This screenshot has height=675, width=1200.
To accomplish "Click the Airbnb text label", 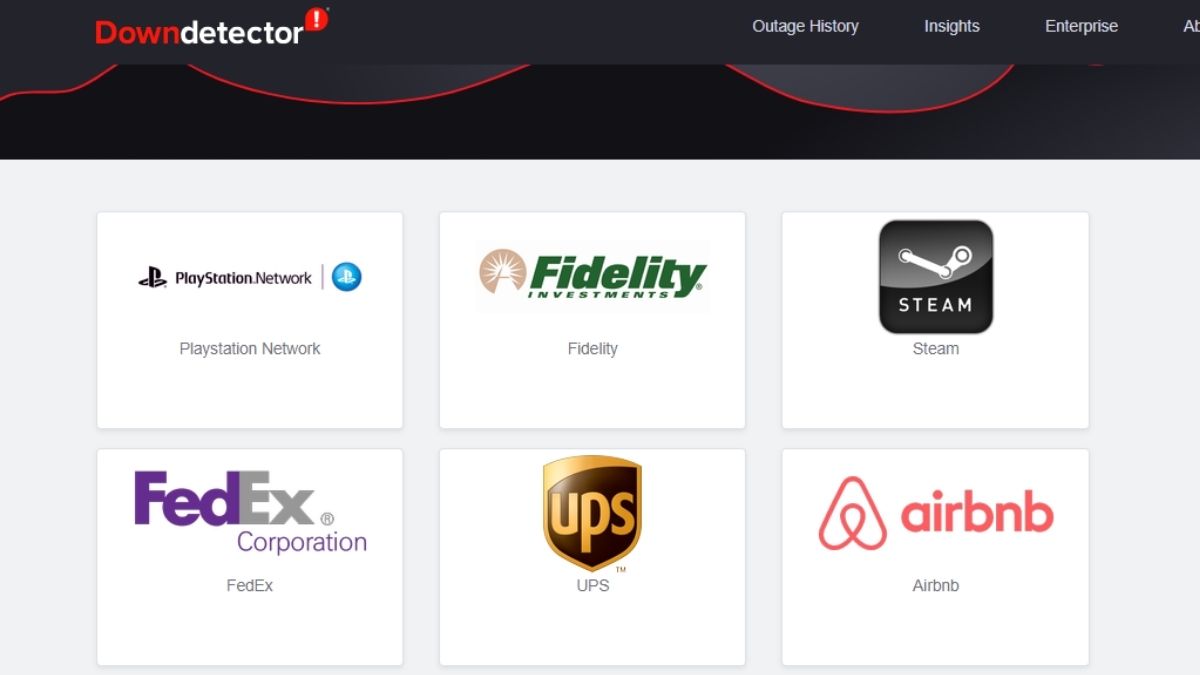I will (935, 586).
